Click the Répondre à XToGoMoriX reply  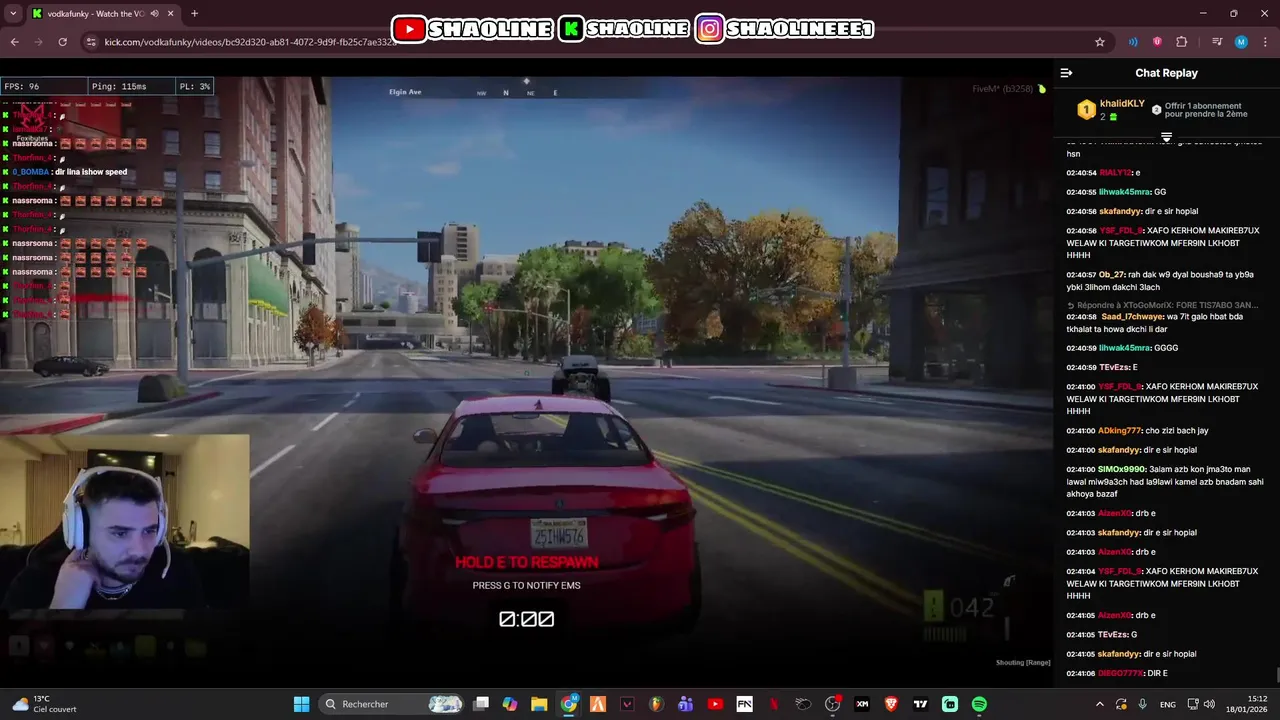coord(1162,304)
